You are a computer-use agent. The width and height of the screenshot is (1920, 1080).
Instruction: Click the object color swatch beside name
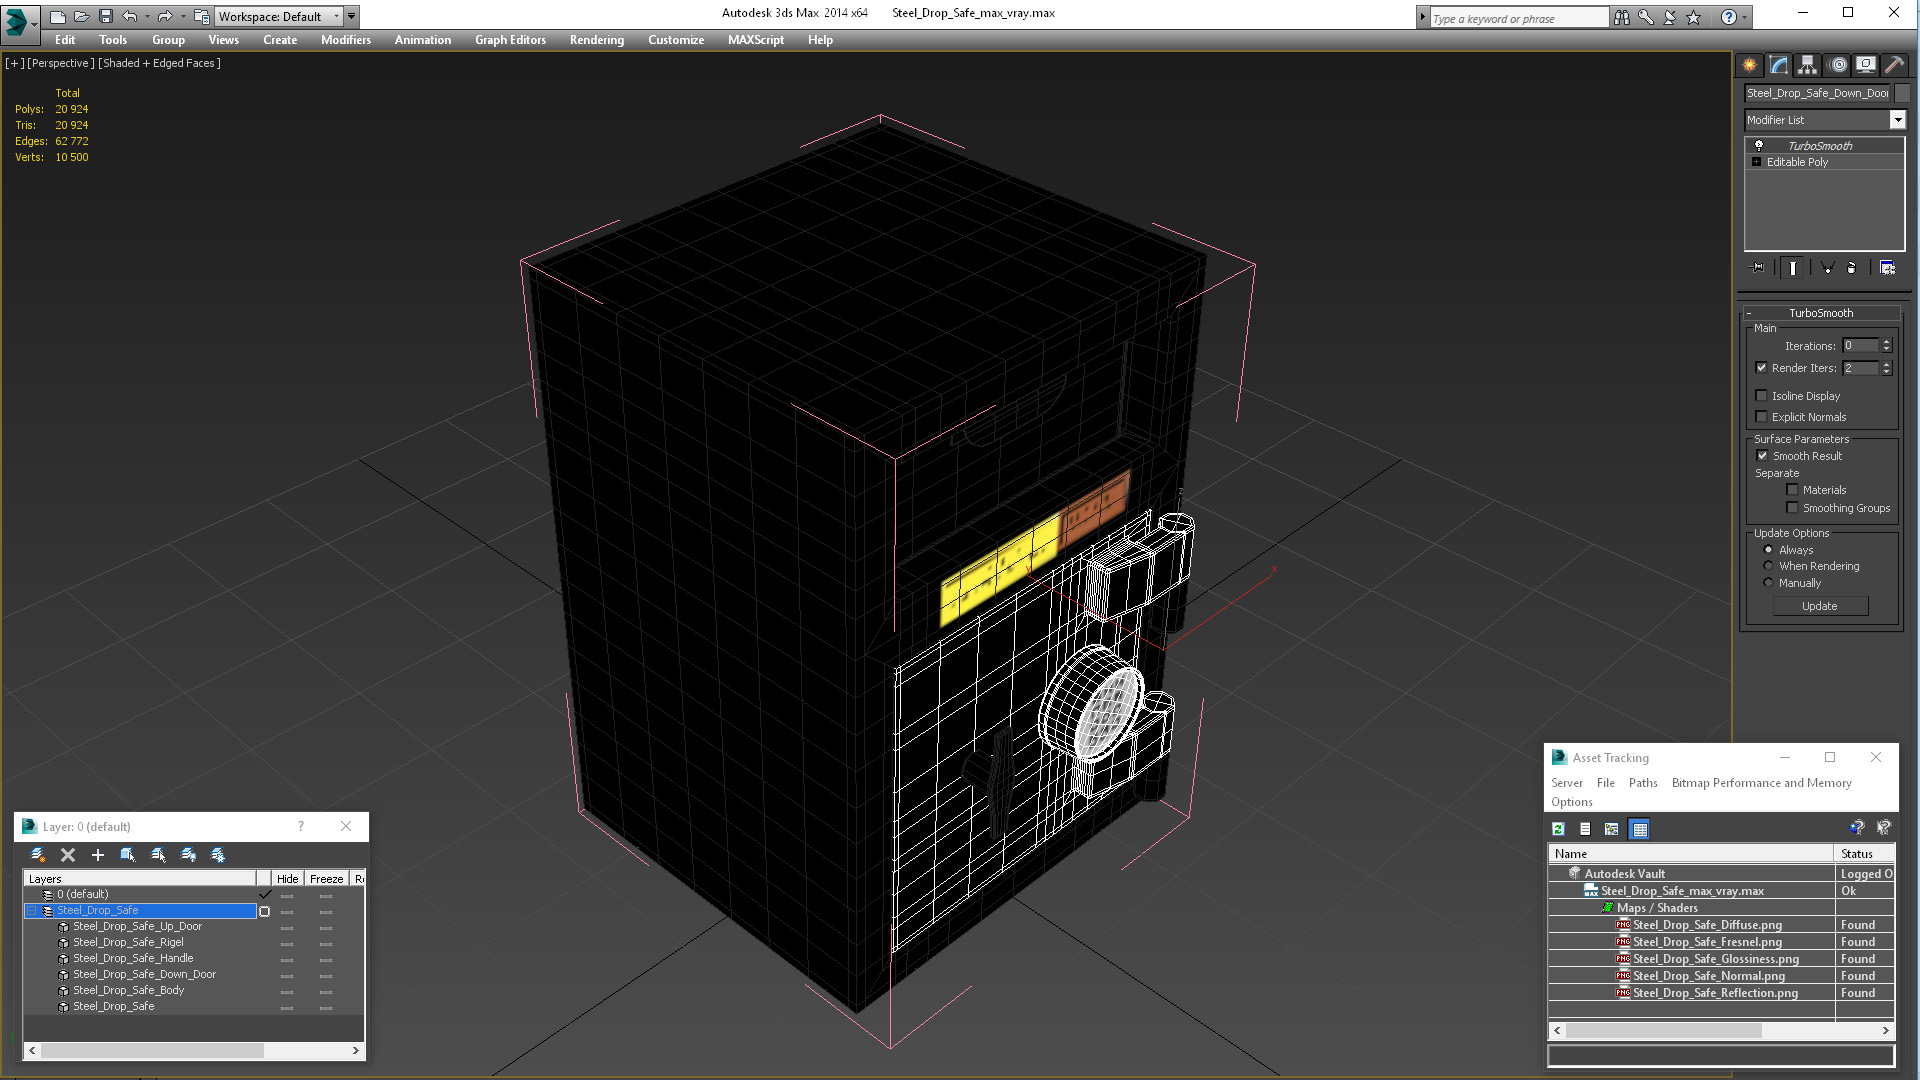coord(1902,93)
